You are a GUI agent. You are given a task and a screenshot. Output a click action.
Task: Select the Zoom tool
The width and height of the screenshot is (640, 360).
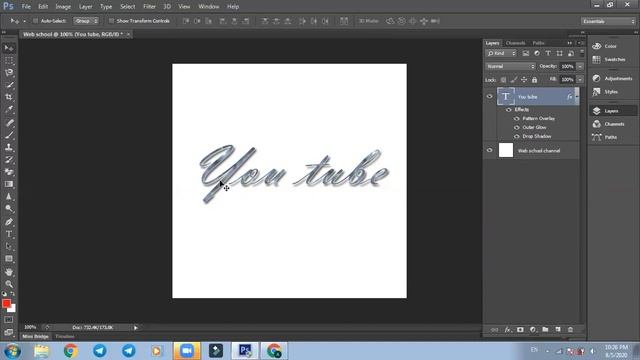[9, 284]
